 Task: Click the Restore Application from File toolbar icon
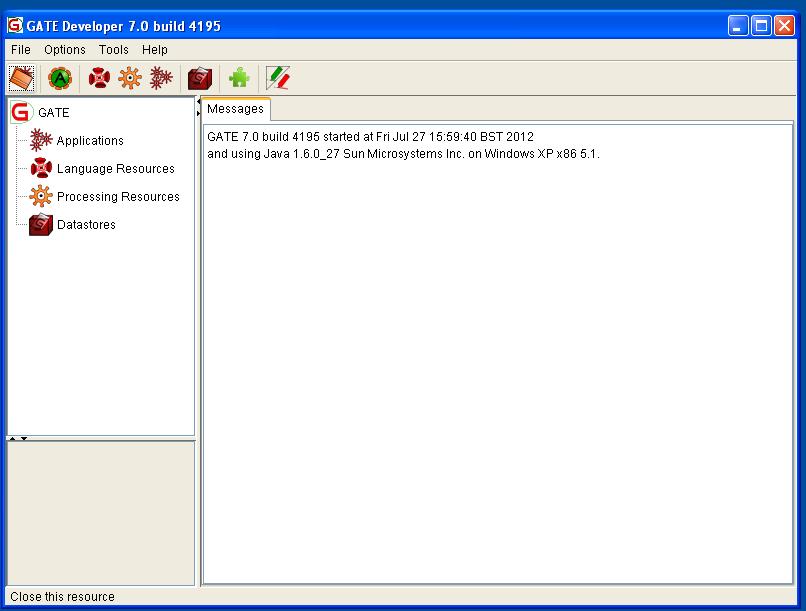pos(22,79)
